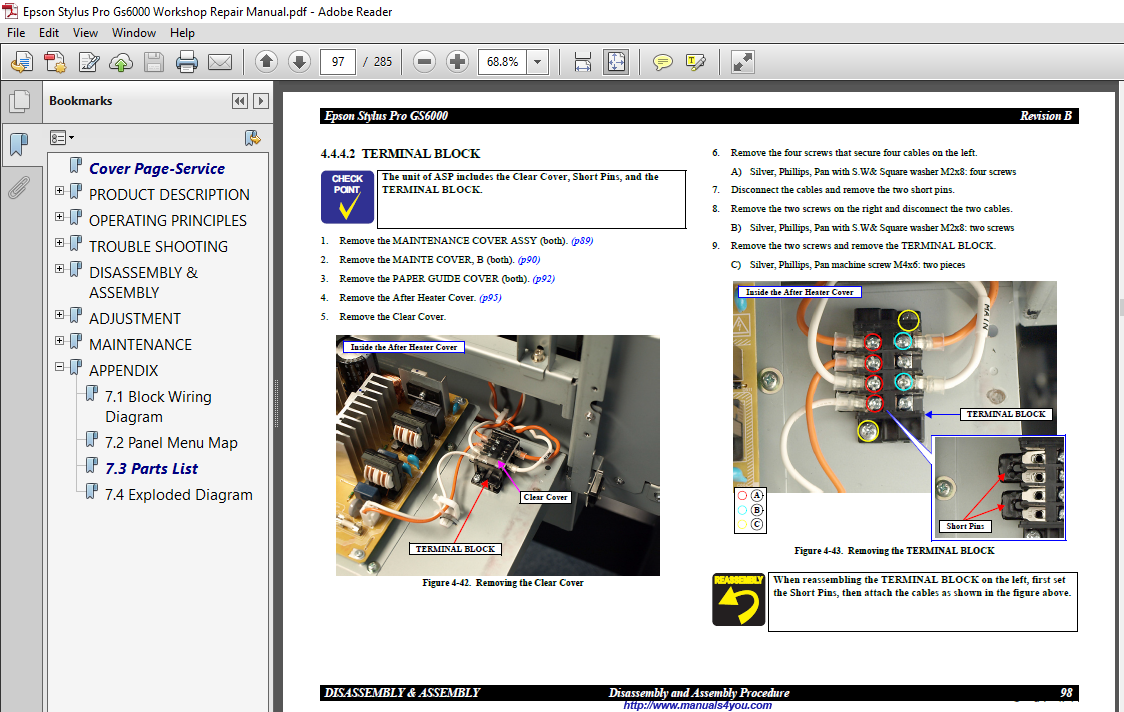Print the document using printer icon

(186, 62)
